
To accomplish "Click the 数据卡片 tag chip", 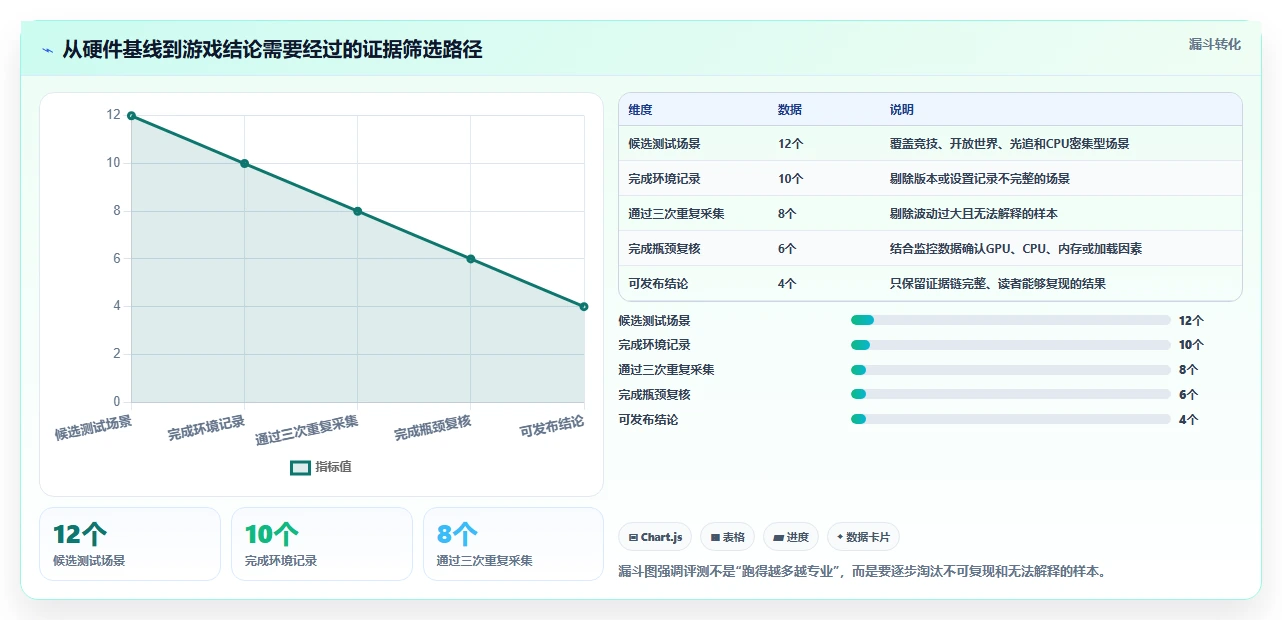I will point(863,537).
